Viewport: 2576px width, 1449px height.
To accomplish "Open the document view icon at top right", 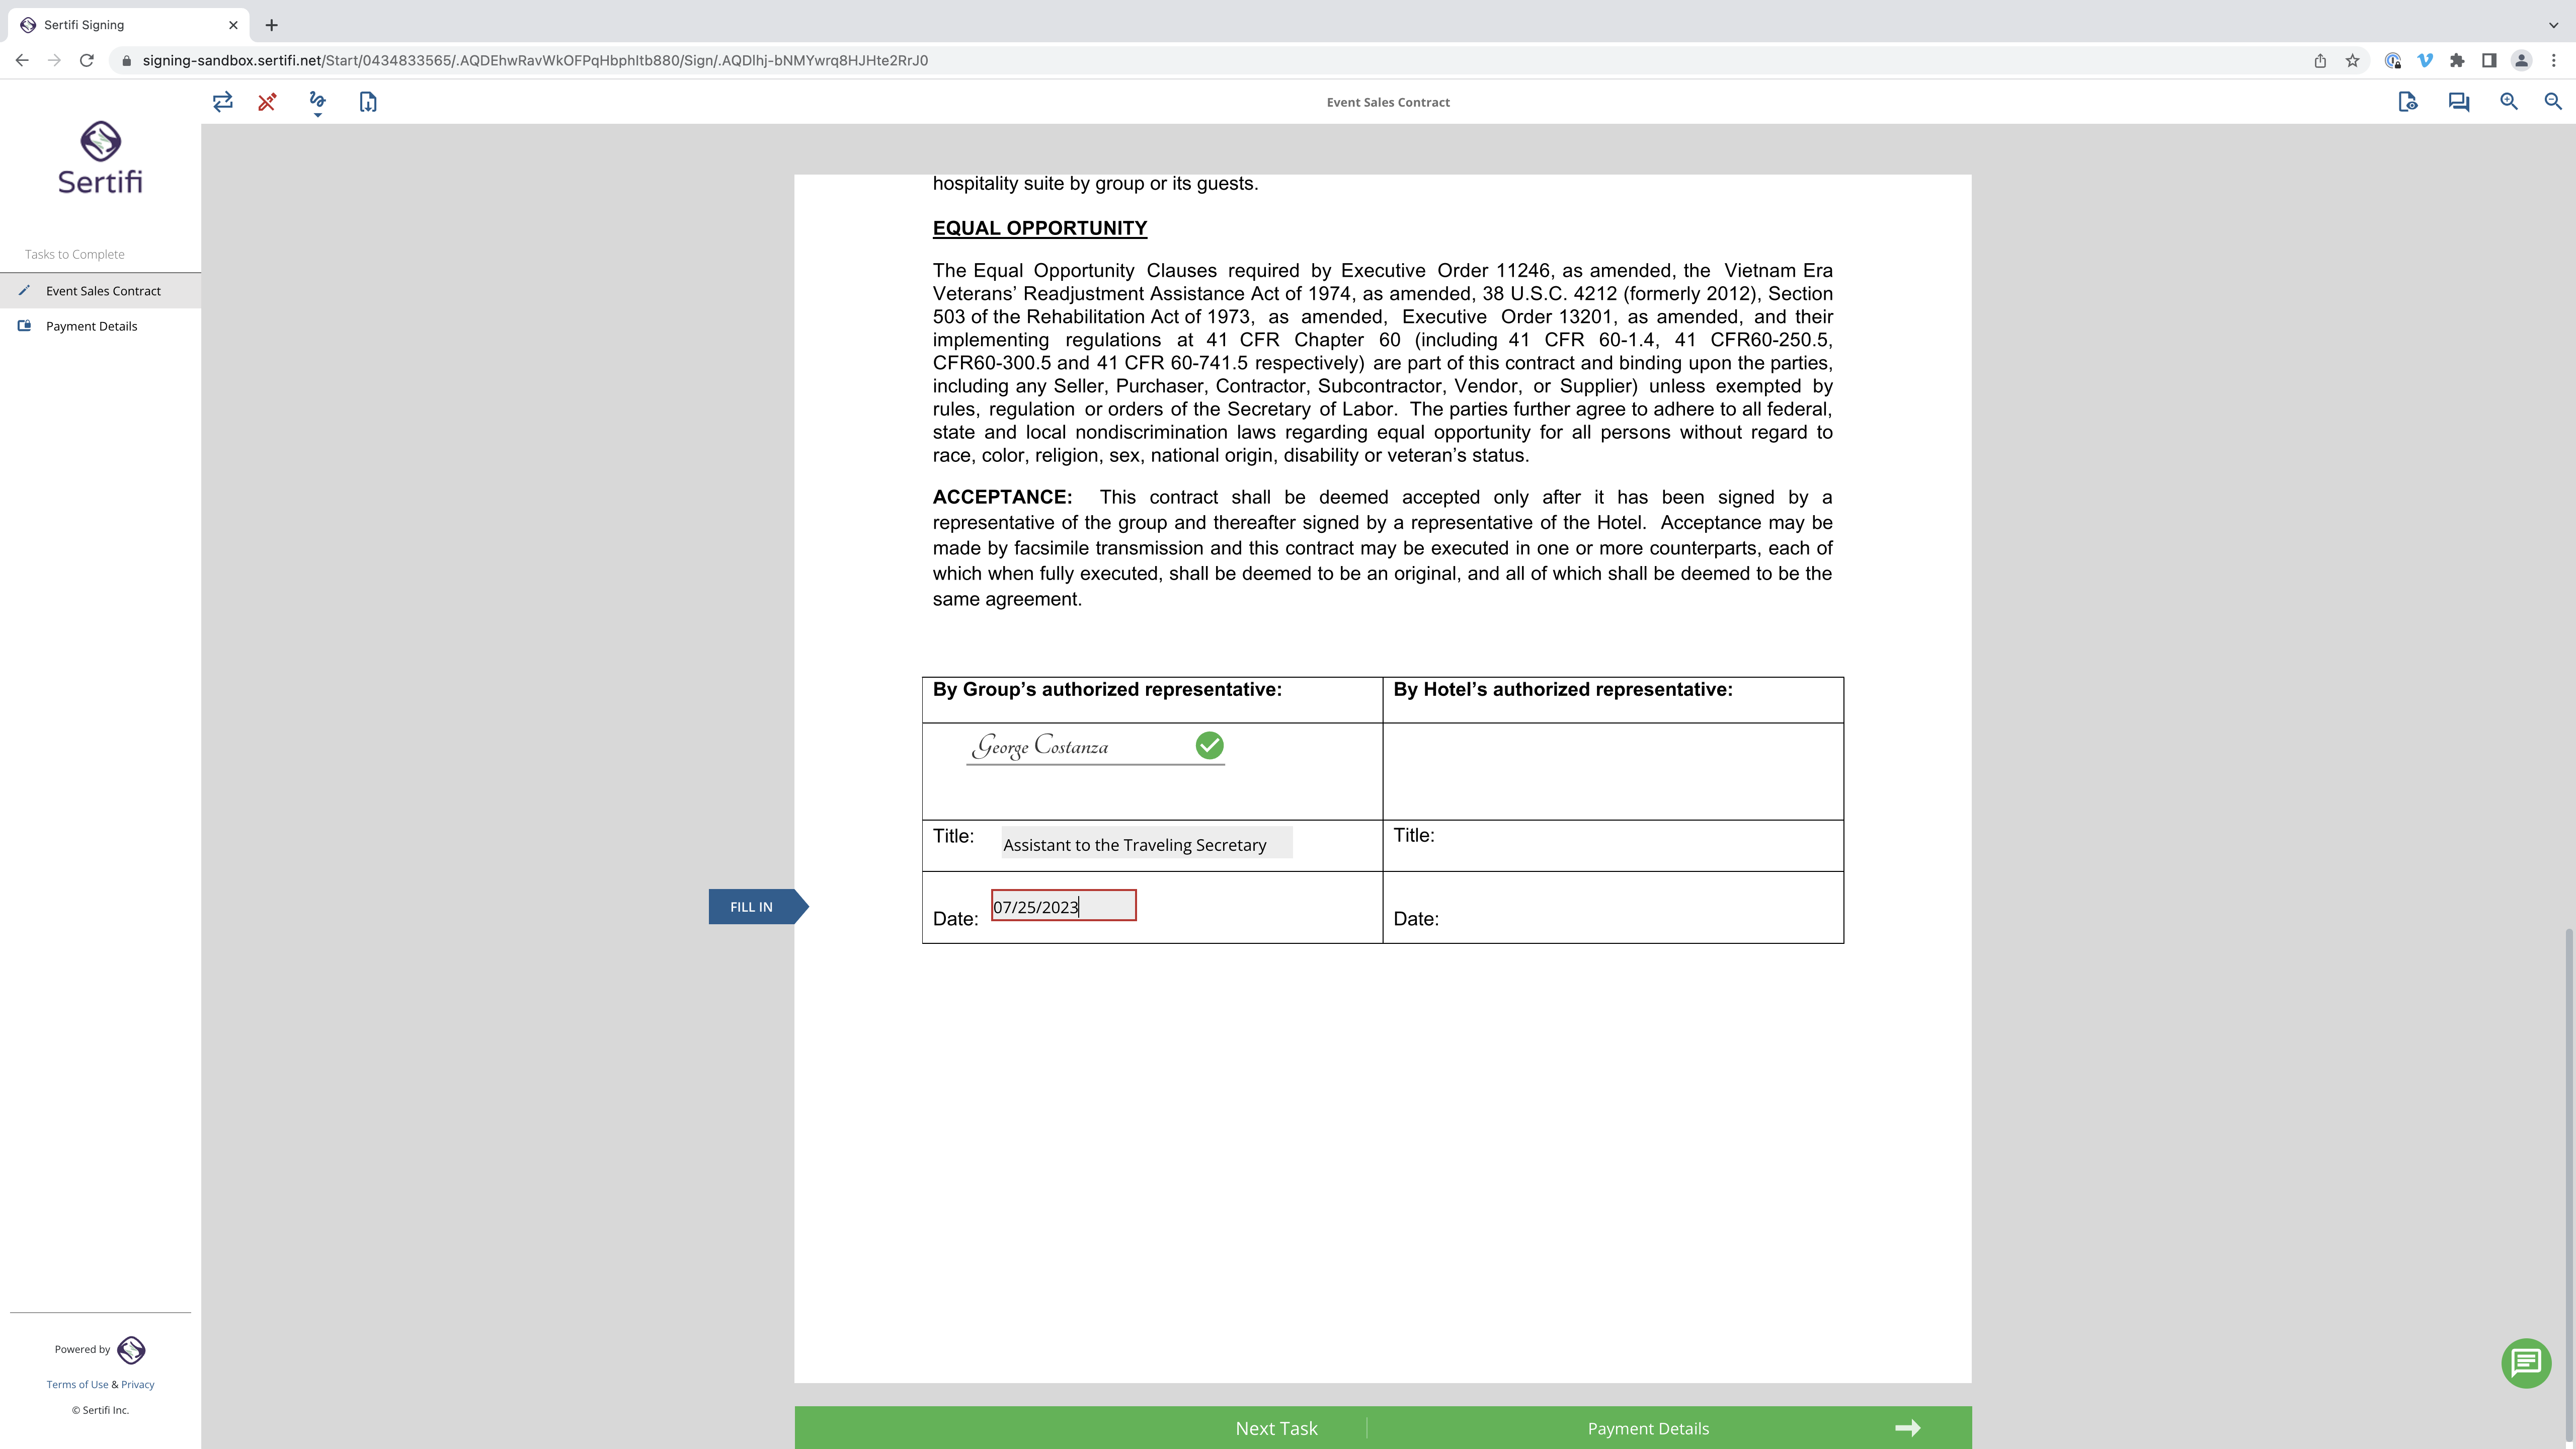I will coord(2408,102).
